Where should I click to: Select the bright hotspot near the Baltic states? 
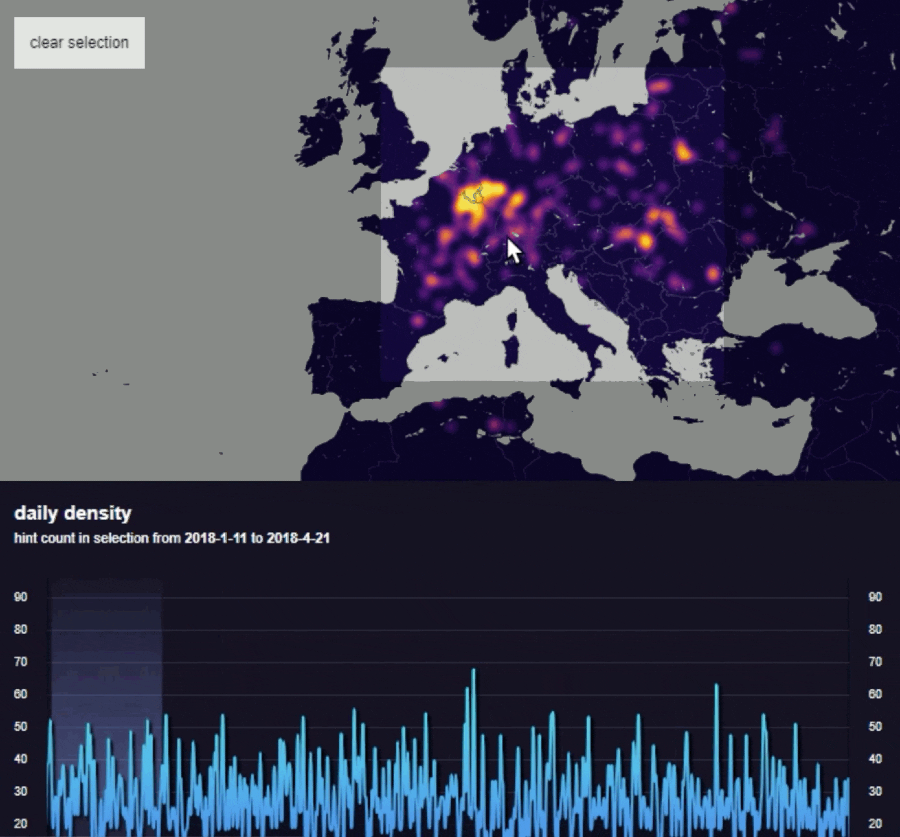(659, 86)
